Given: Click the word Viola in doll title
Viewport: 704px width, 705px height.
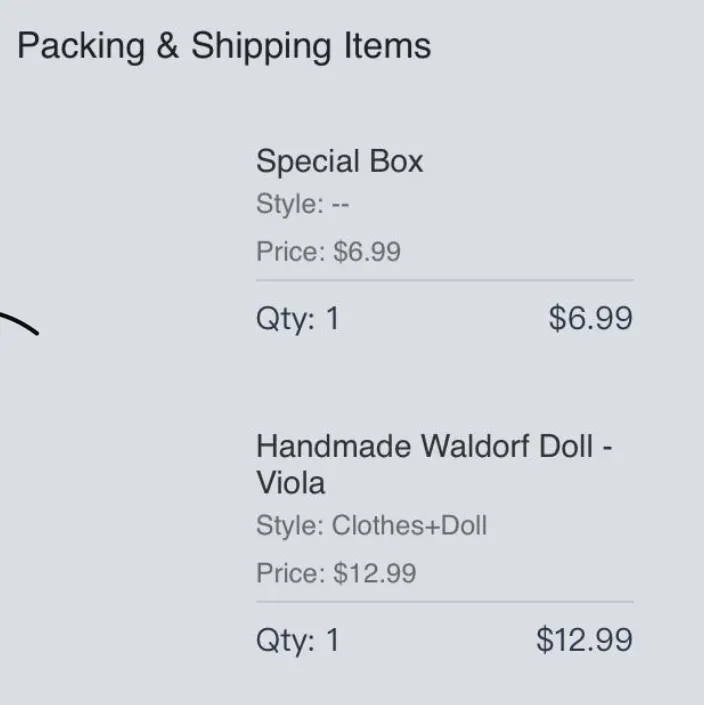Looking at the screenshot, I should 290,483.
